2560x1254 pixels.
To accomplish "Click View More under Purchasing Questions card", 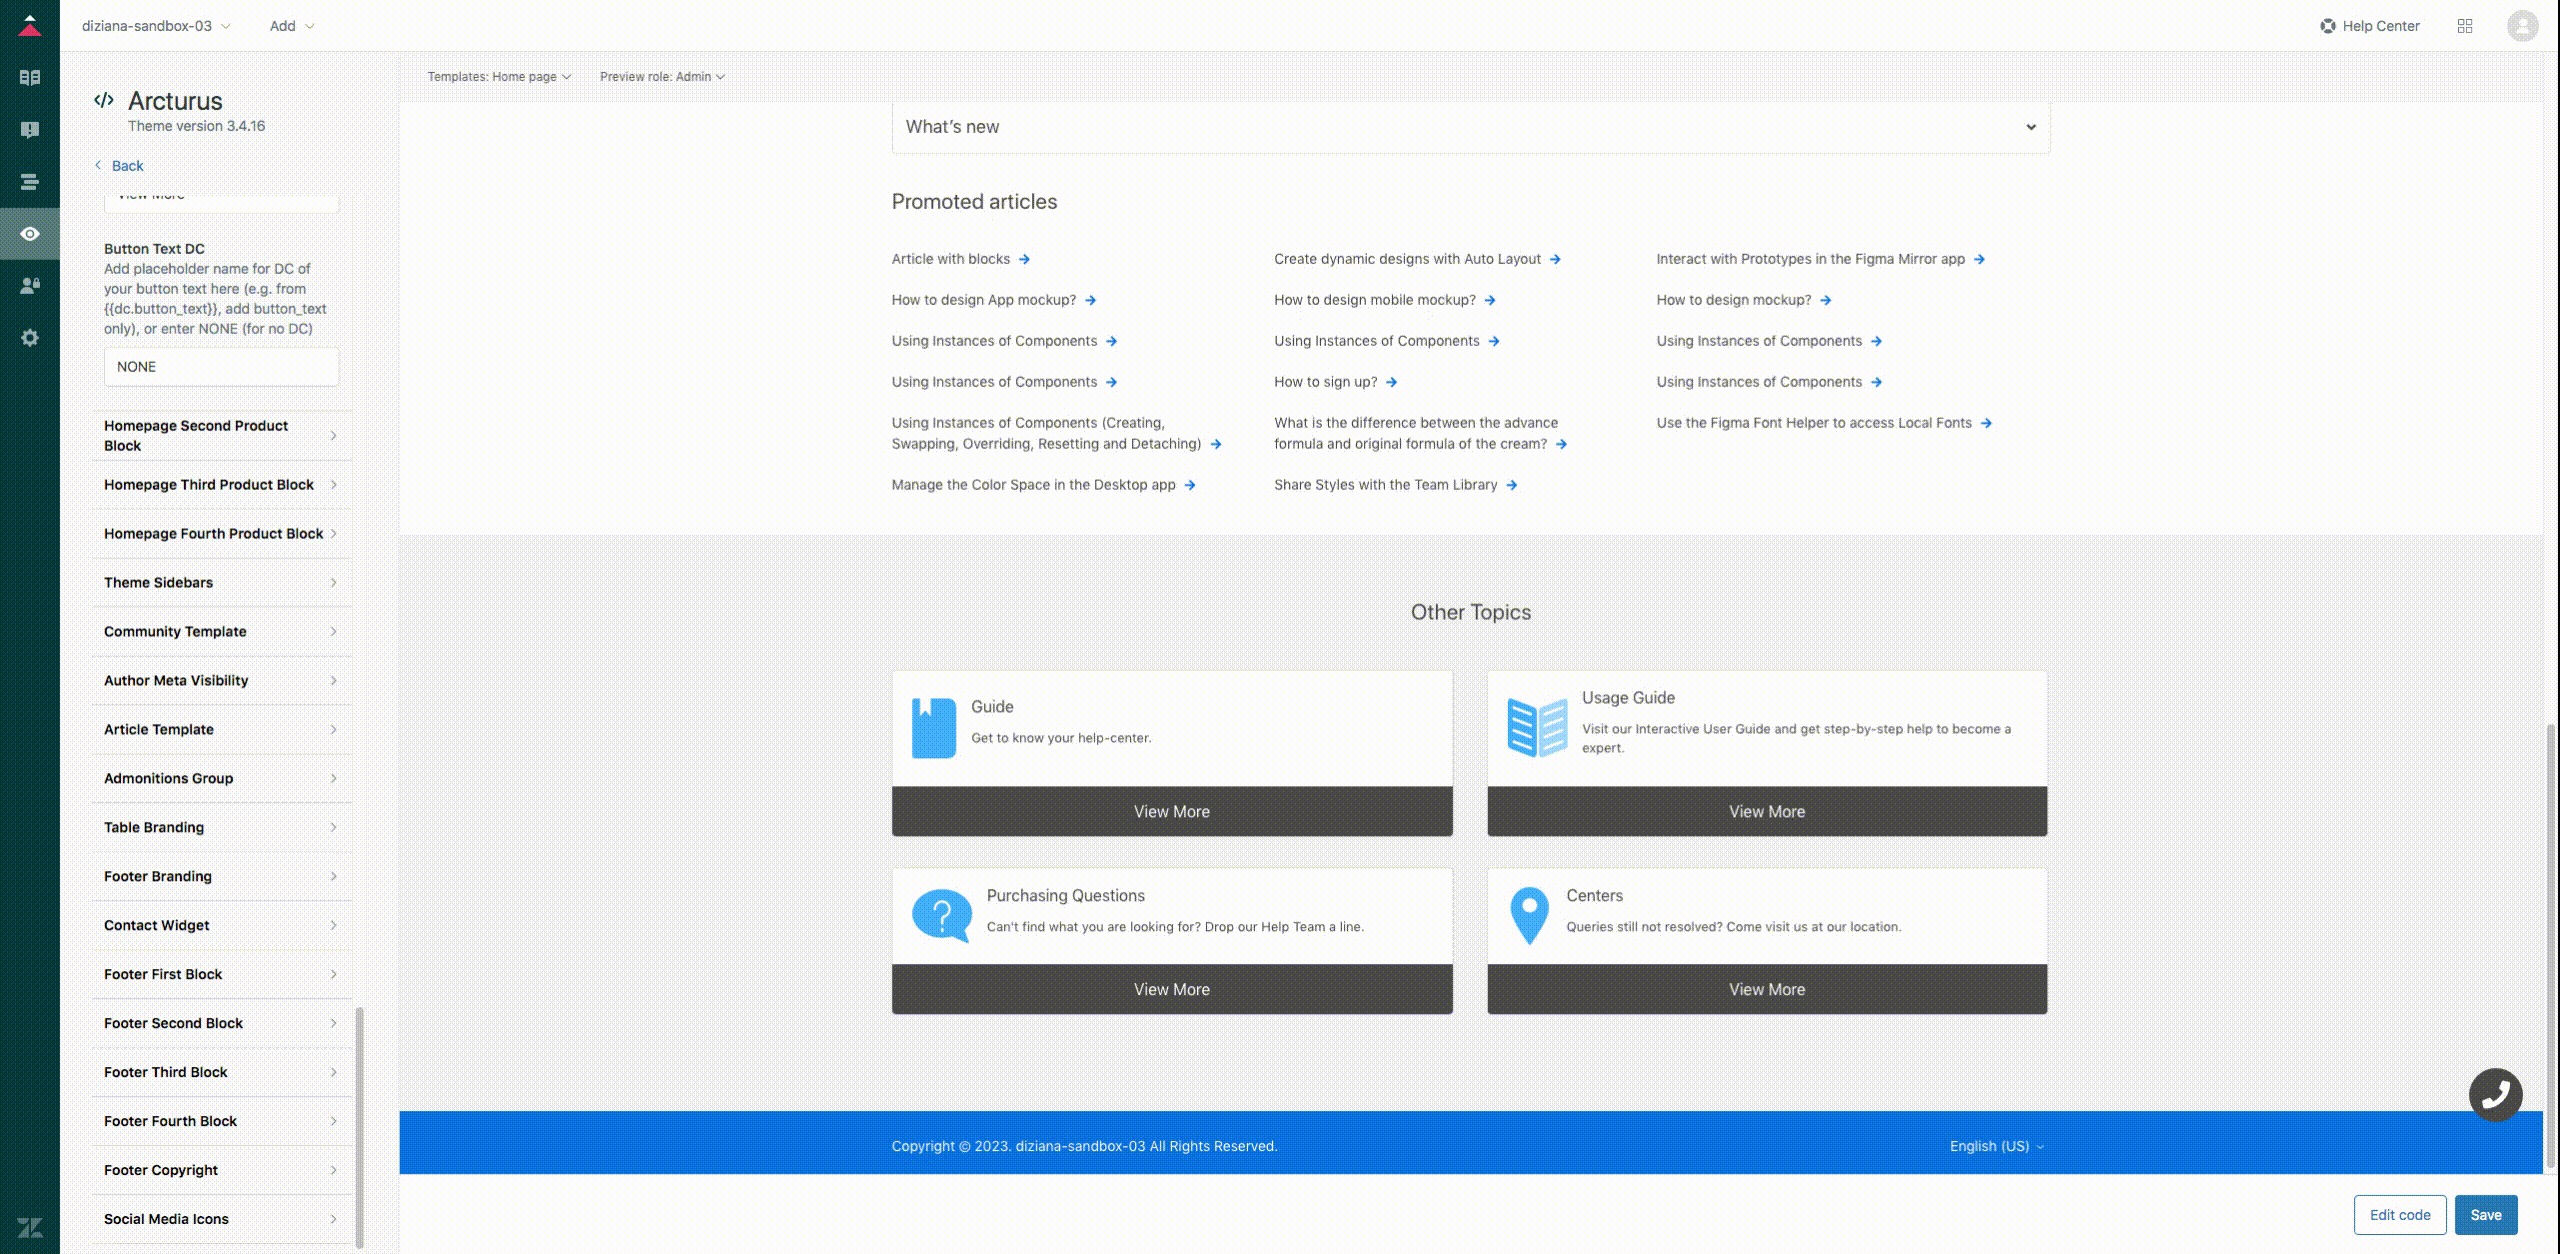I will point(1172,989).
